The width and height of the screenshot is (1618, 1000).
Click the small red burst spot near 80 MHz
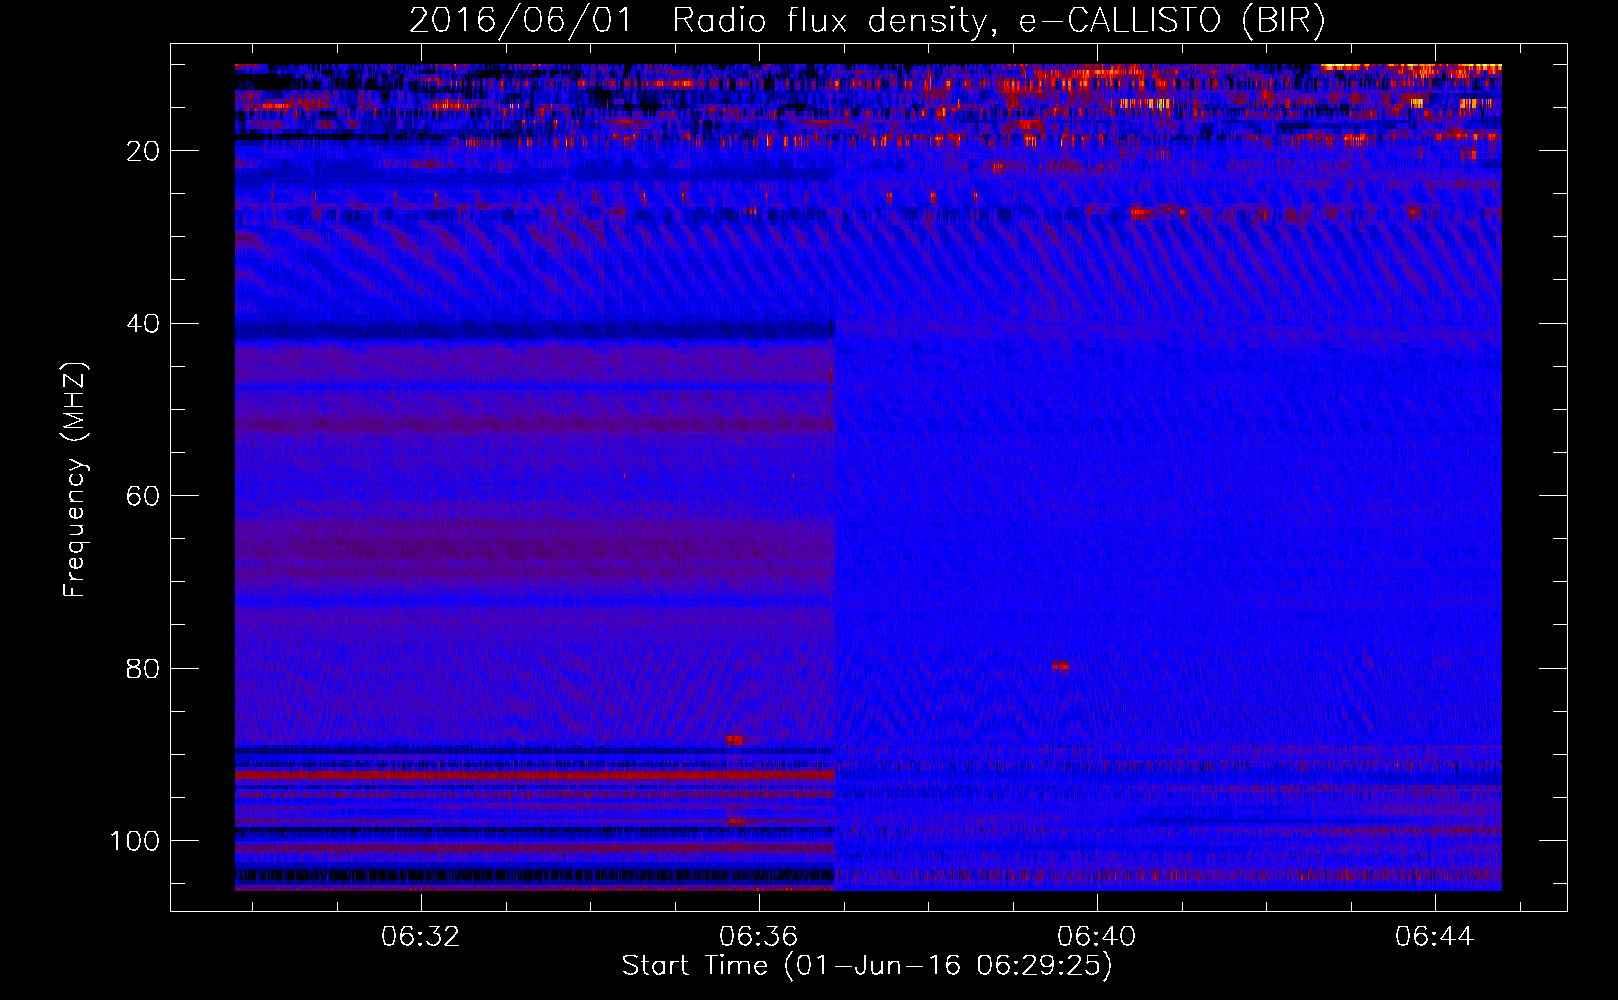pyautogui.click(x=1060, y=666)
